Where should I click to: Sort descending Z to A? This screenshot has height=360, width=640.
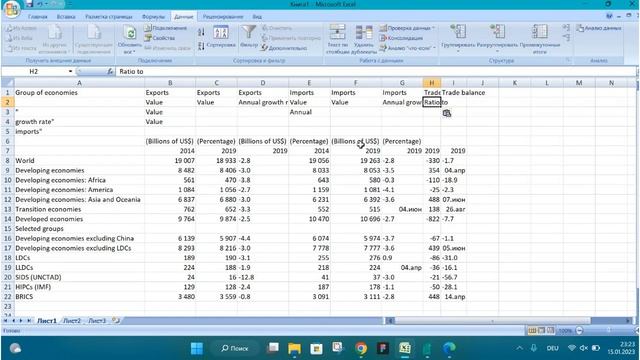pos(201,46)
